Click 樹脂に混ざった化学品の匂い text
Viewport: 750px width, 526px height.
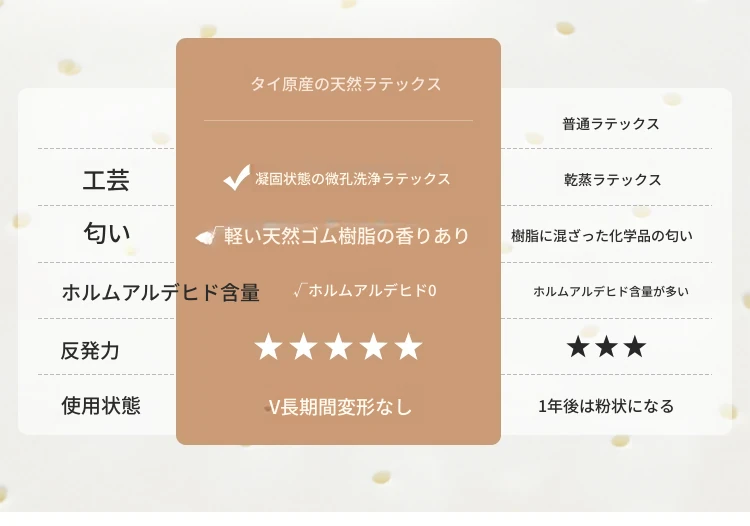(x=602, y=236)
